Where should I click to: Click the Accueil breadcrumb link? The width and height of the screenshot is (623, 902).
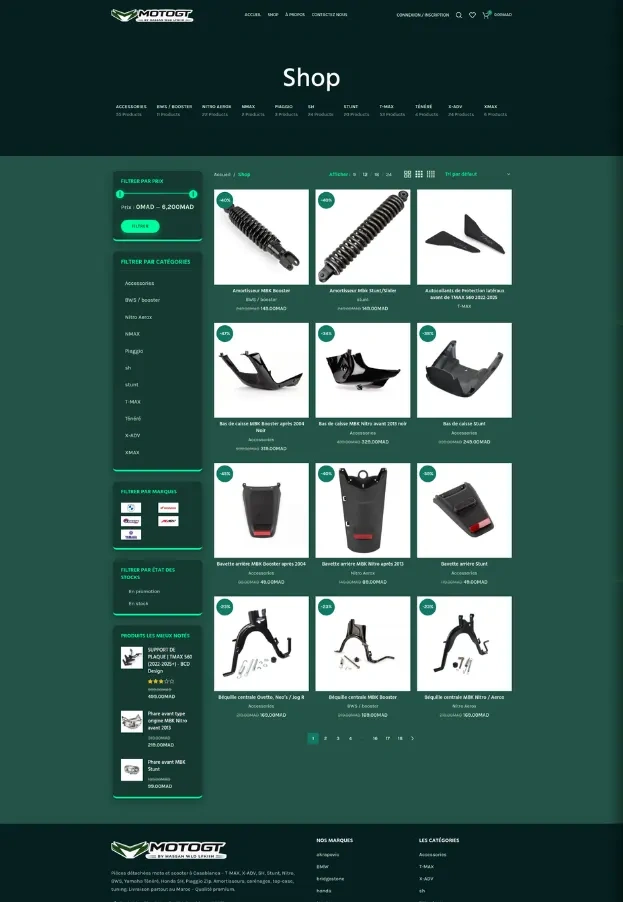coord(222,174)
